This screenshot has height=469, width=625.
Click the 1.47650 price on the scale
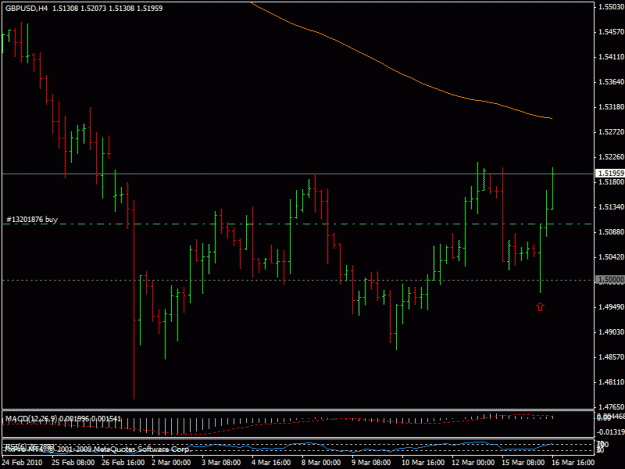click(x=611, y=407)
